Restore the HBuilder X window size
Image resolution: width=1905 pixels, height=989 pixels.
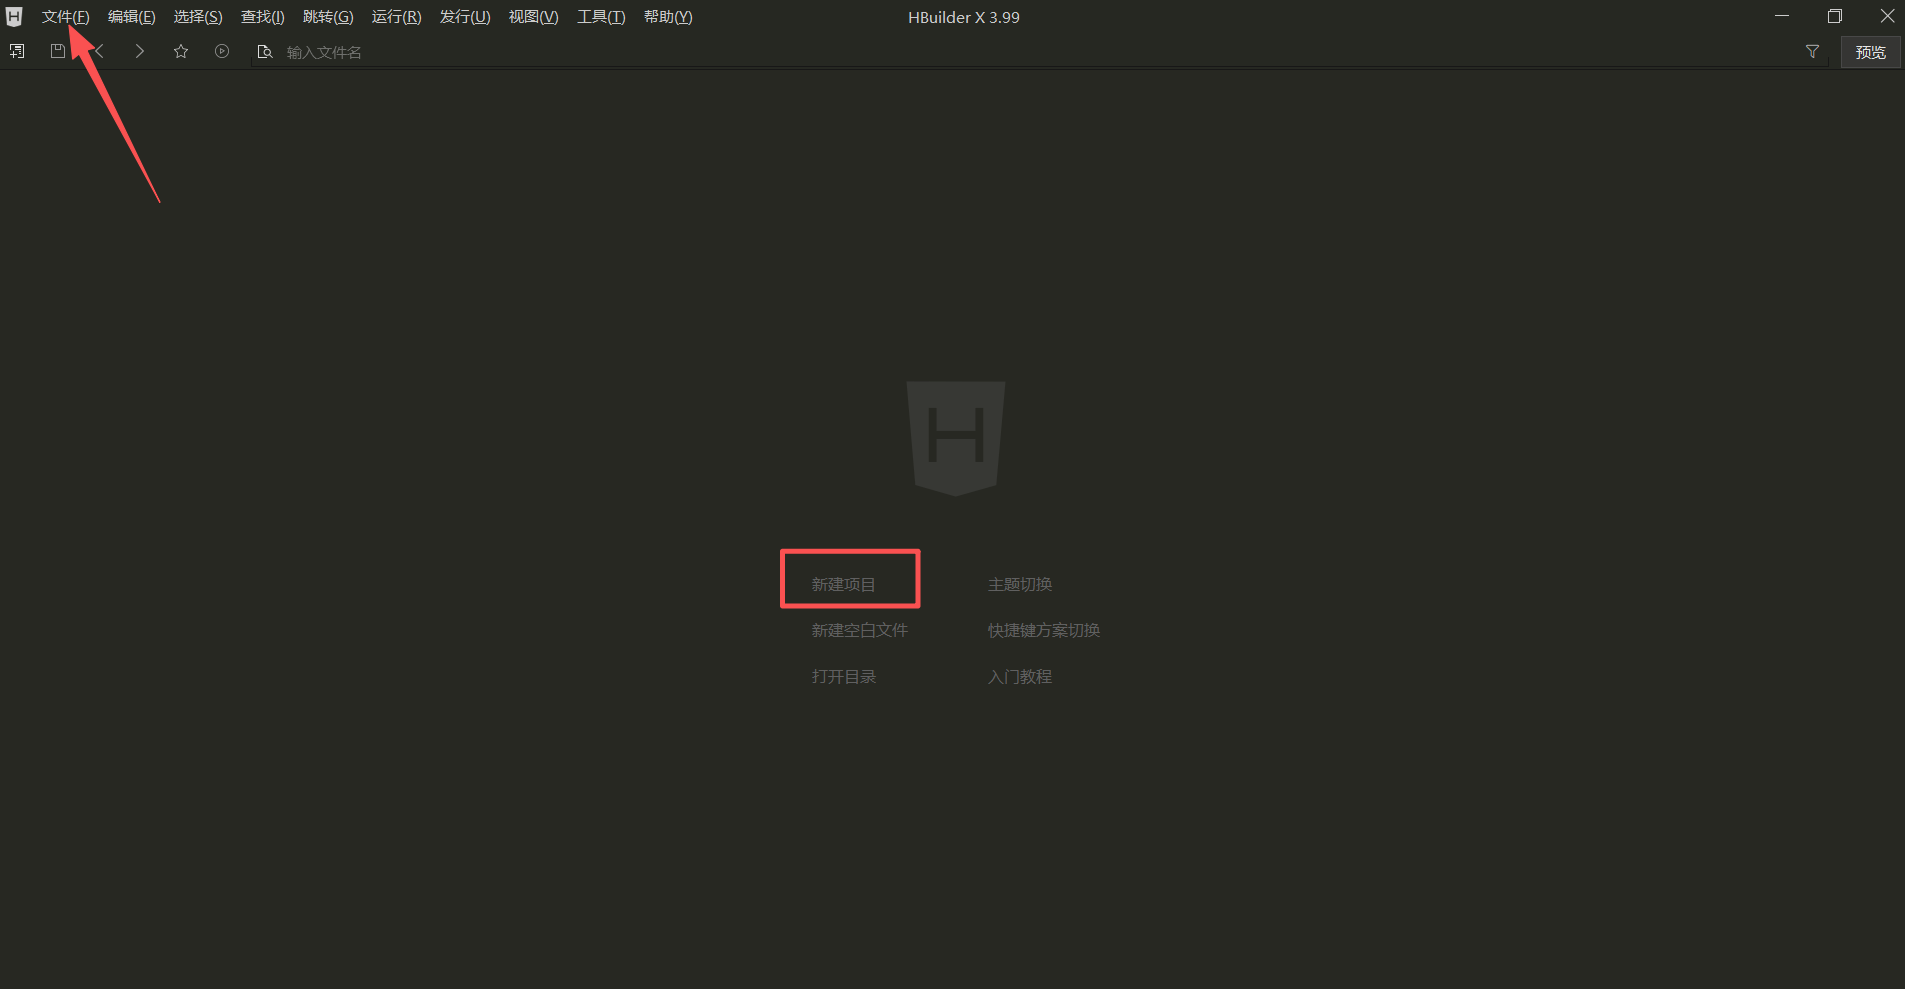coord(1835,16)
